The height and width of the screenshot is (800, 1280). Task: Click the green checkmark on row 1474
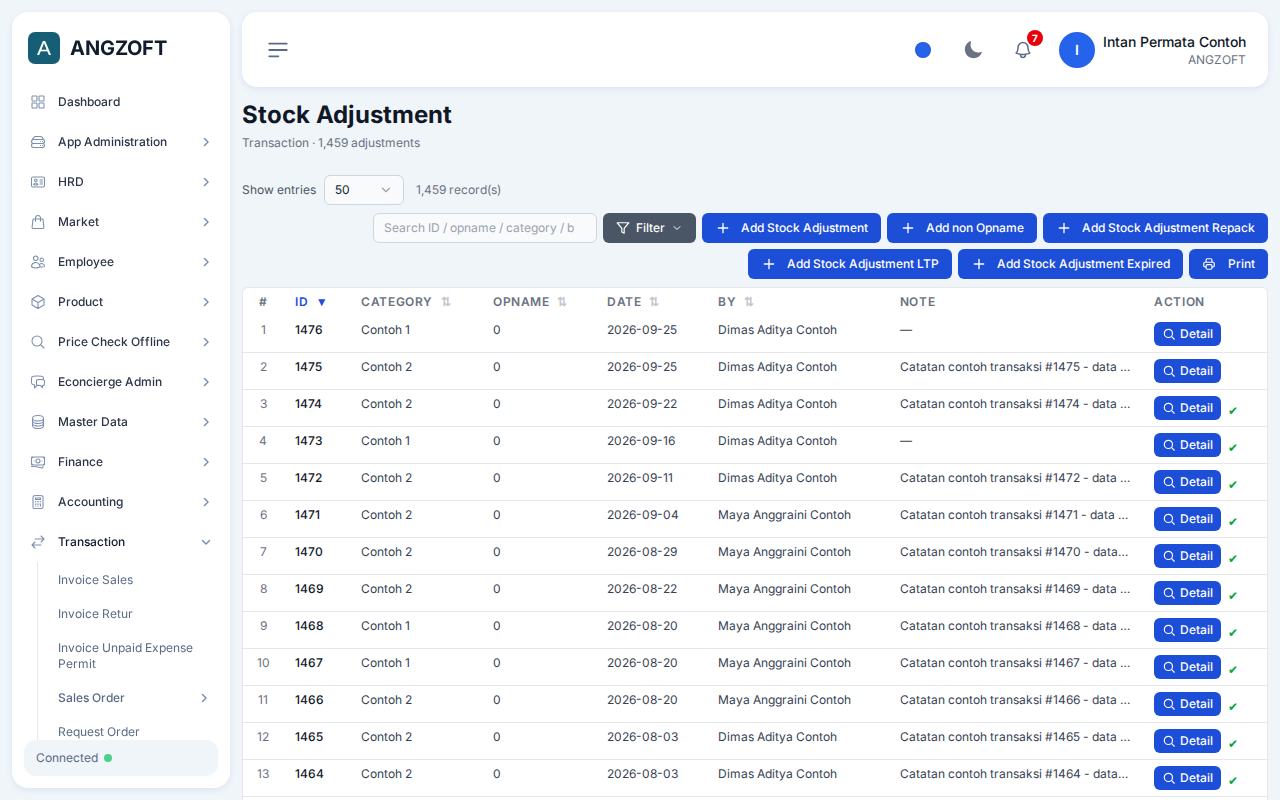click(1233, 410)
